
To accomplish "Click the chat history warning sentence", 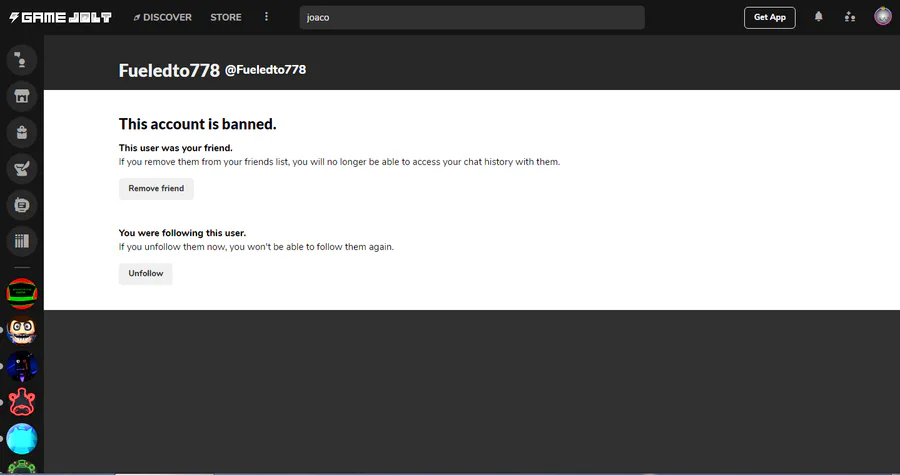I will tap(339, 162).
